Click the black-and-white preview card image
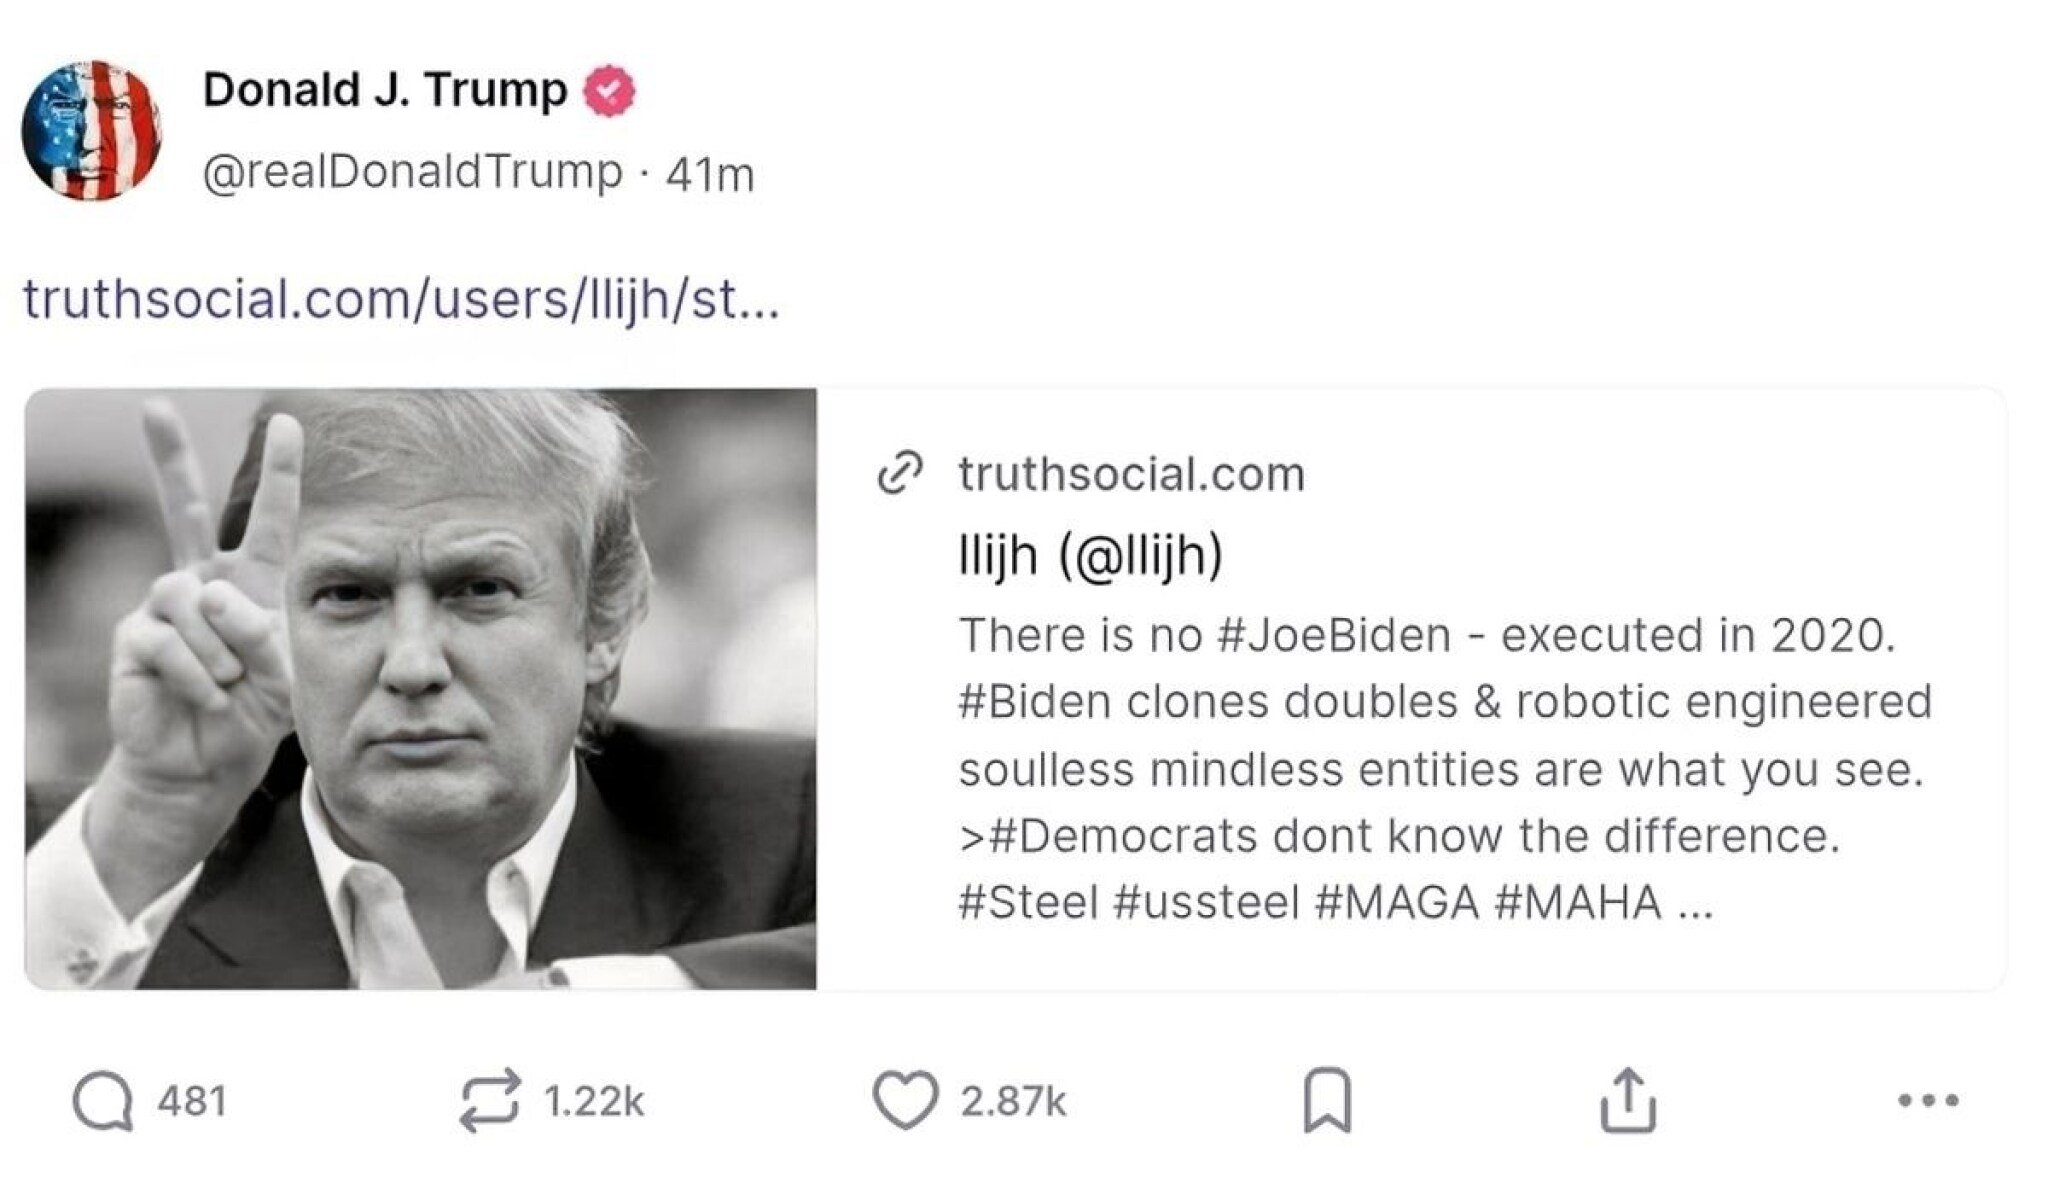The image size is (2048, 1195). (420, 689)
